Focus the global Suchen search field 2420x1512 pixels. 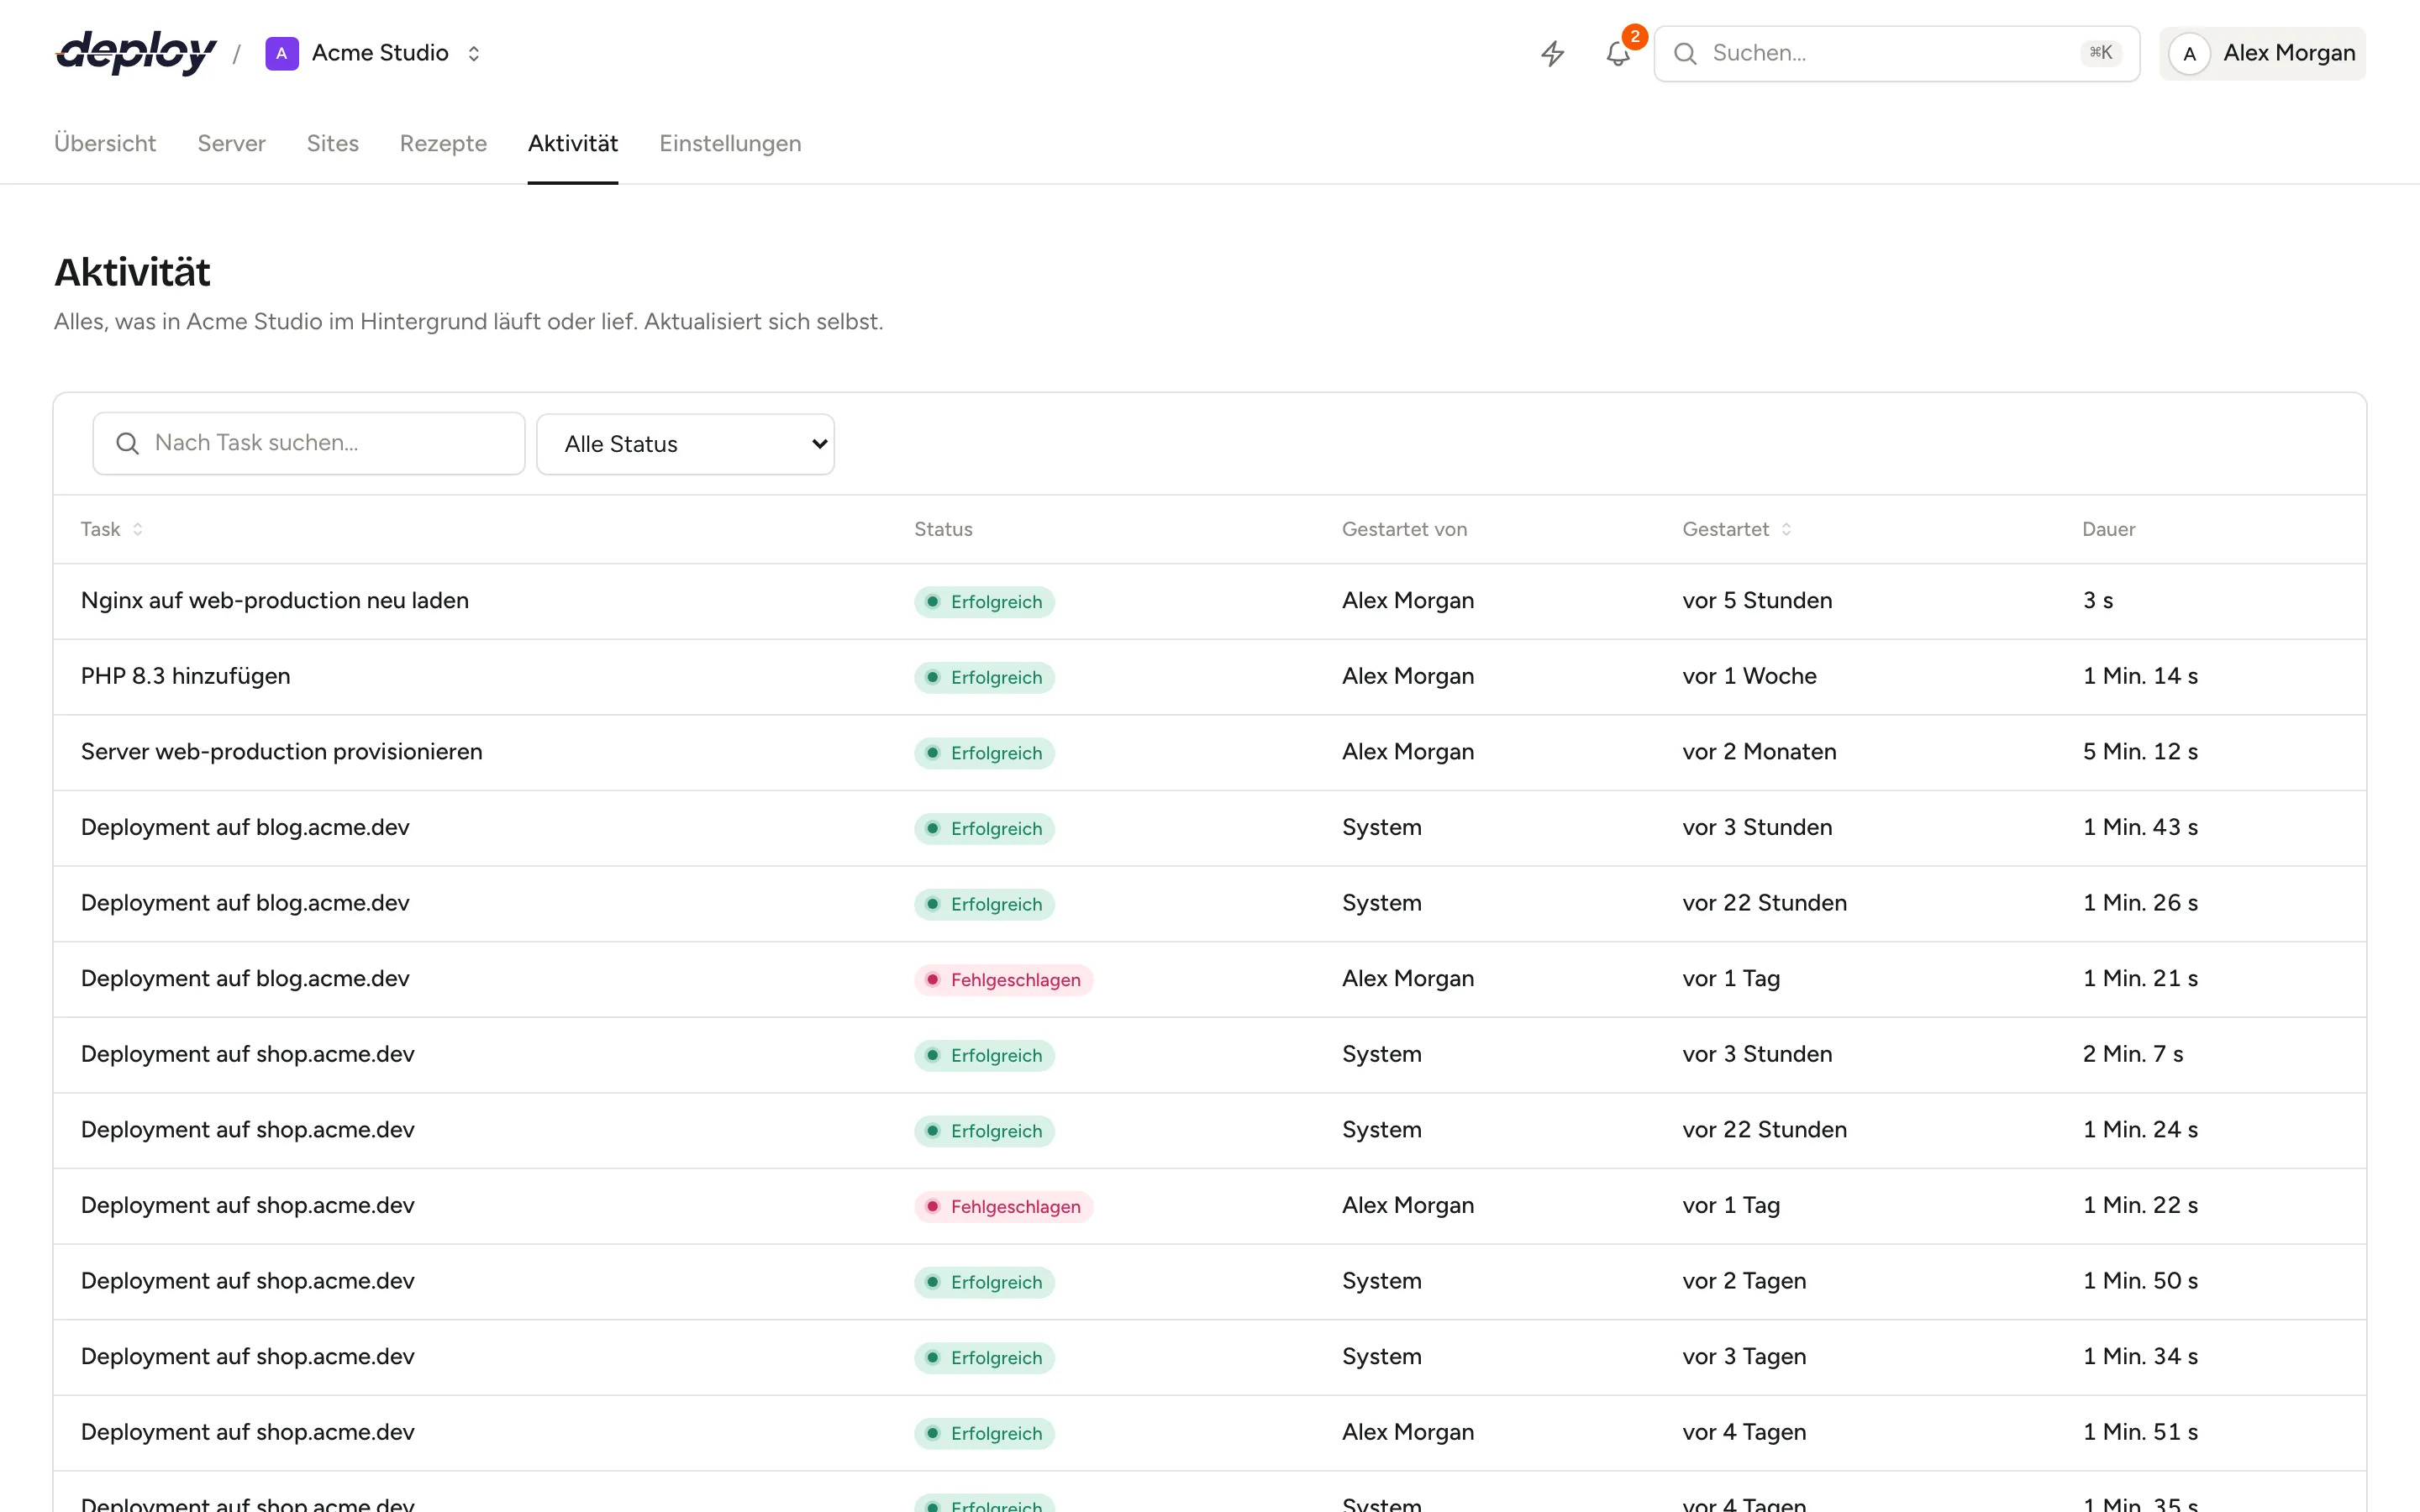click(x=1896, y=54)
